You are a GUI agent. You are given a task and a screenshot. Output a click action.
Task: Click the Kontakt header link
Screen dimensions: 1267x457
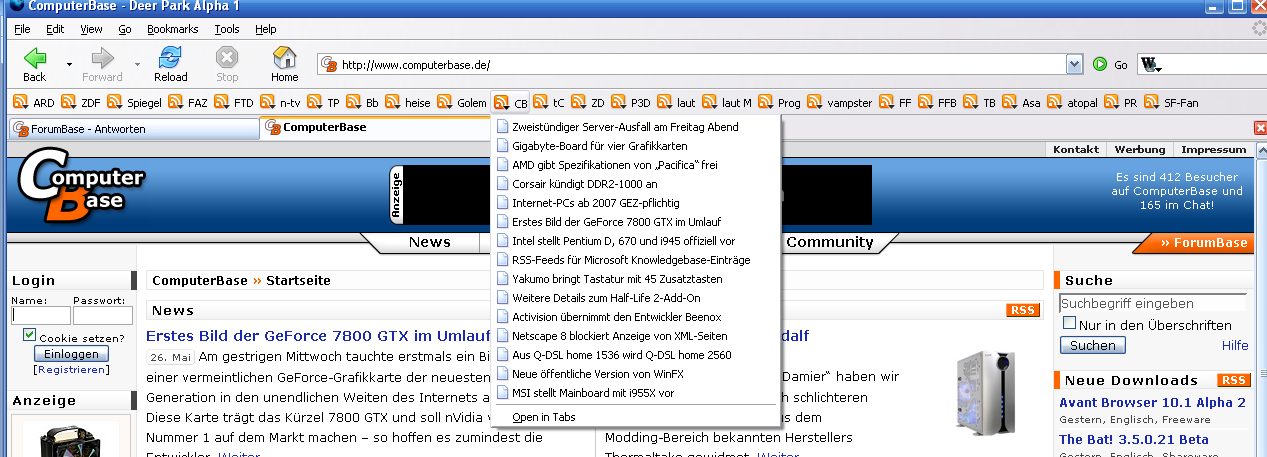[x=1076, y=149]
